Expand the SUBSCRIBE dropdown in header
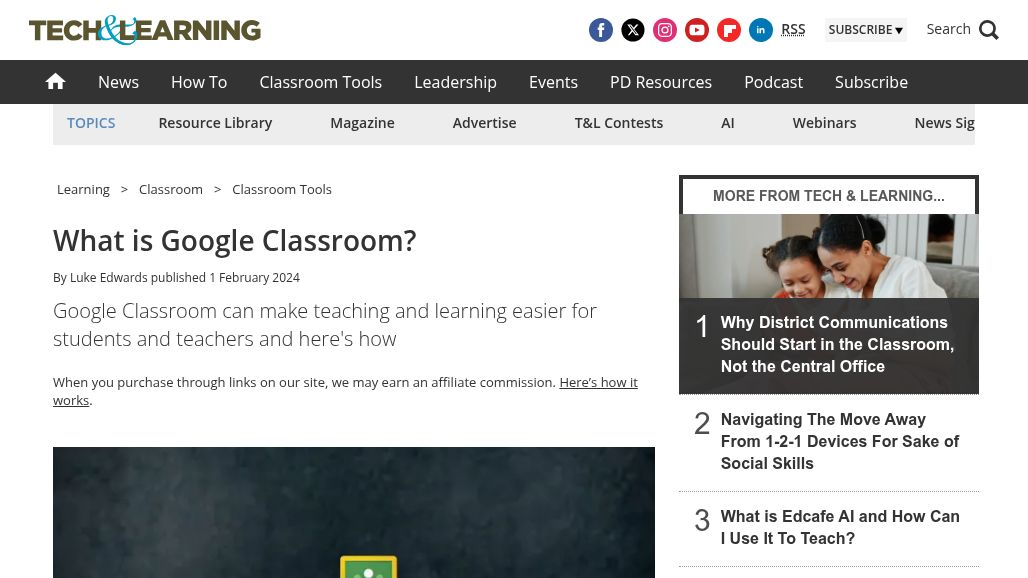 (x=865, y=30)
